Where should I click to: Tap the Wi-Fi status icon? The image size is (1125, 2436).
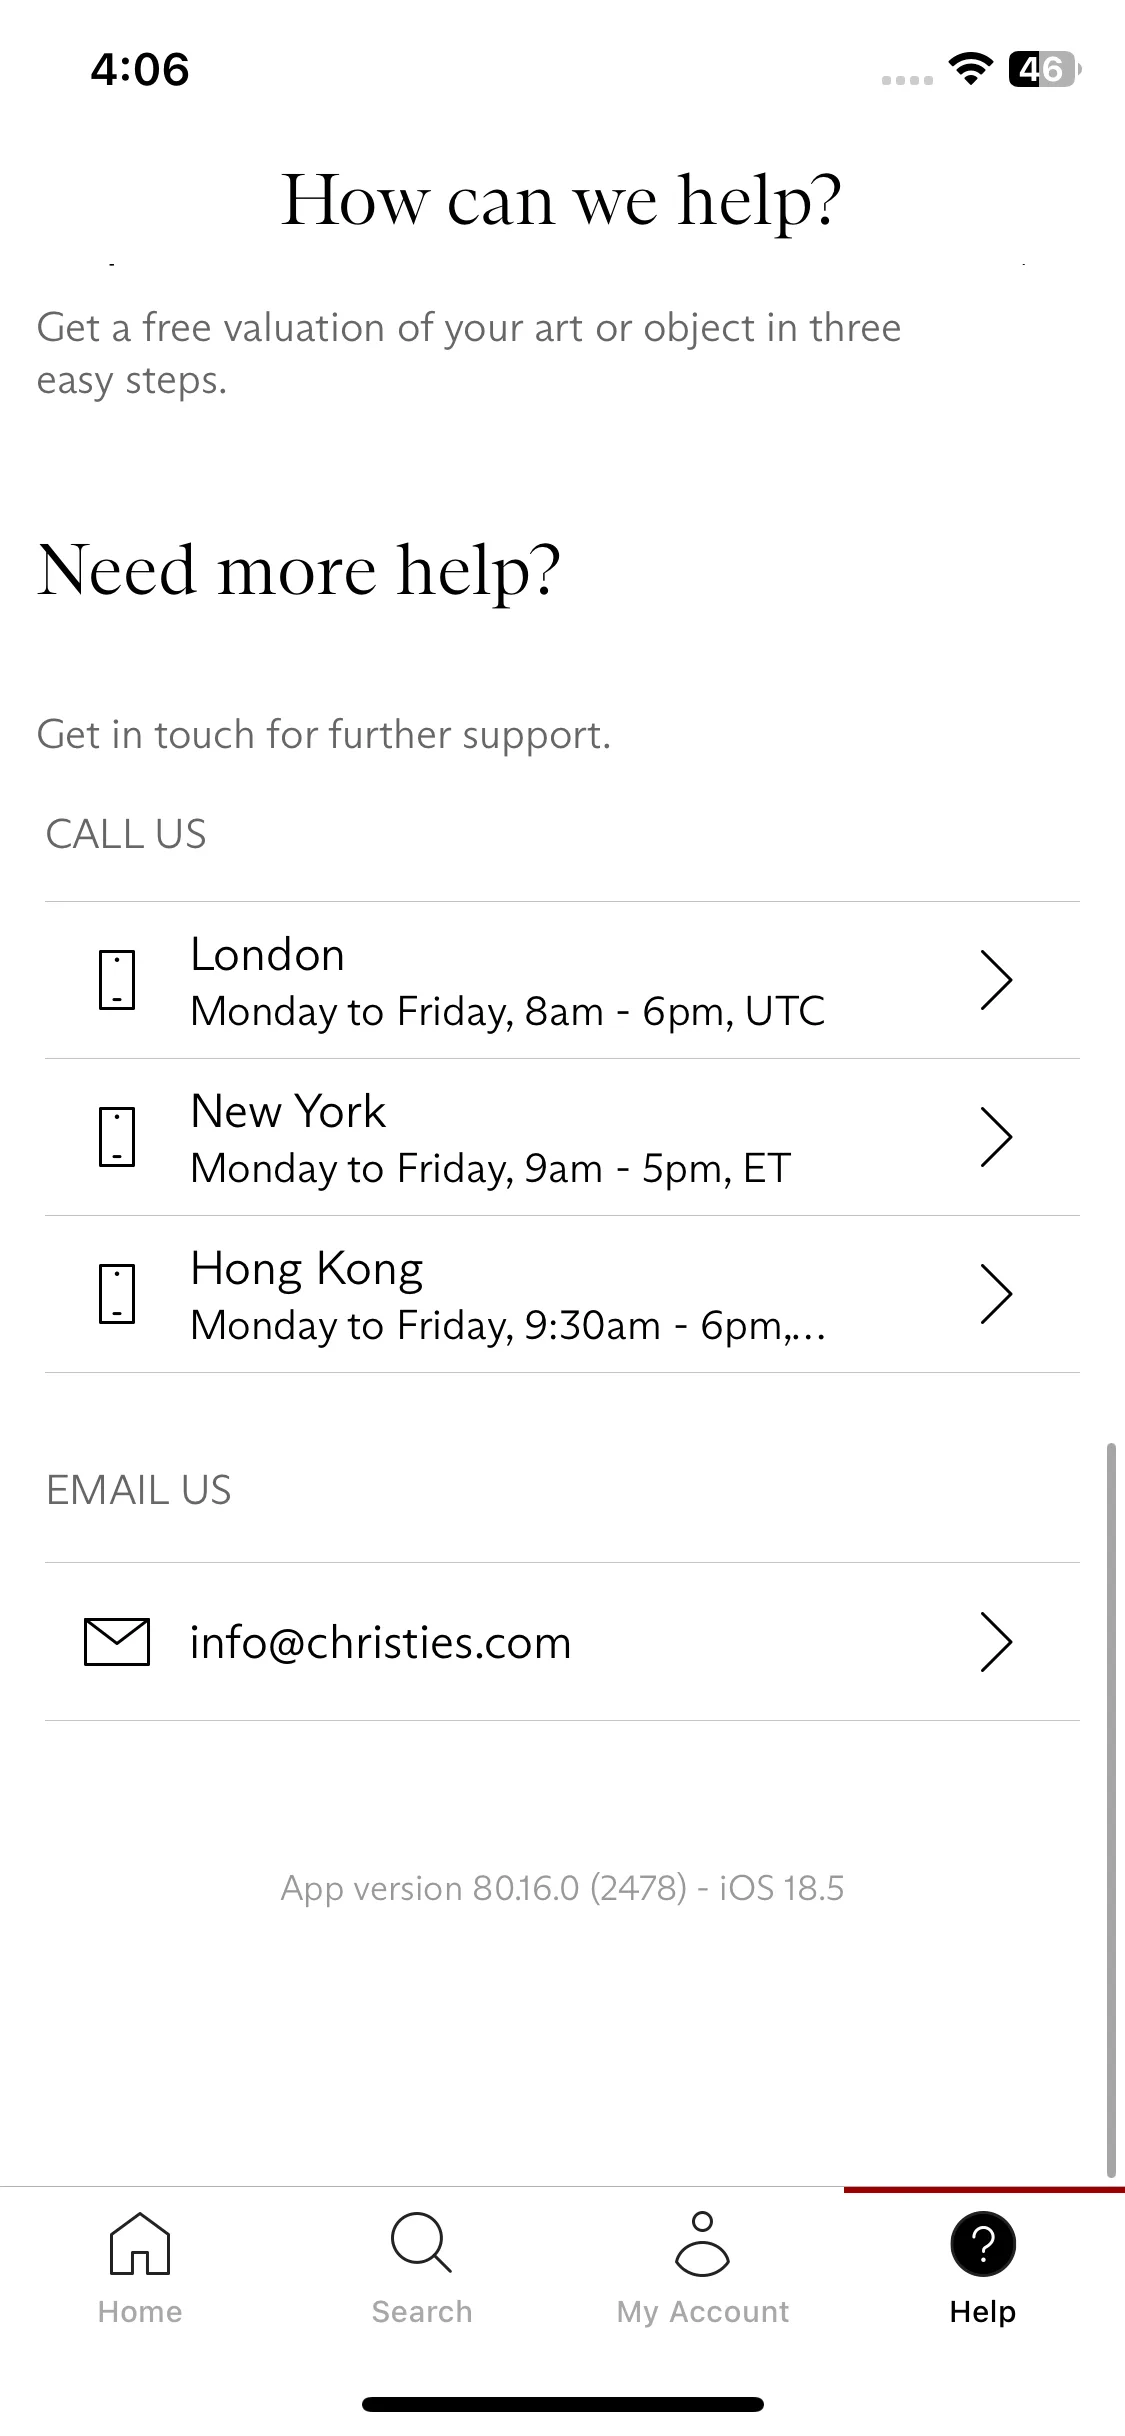coord(970,69)
